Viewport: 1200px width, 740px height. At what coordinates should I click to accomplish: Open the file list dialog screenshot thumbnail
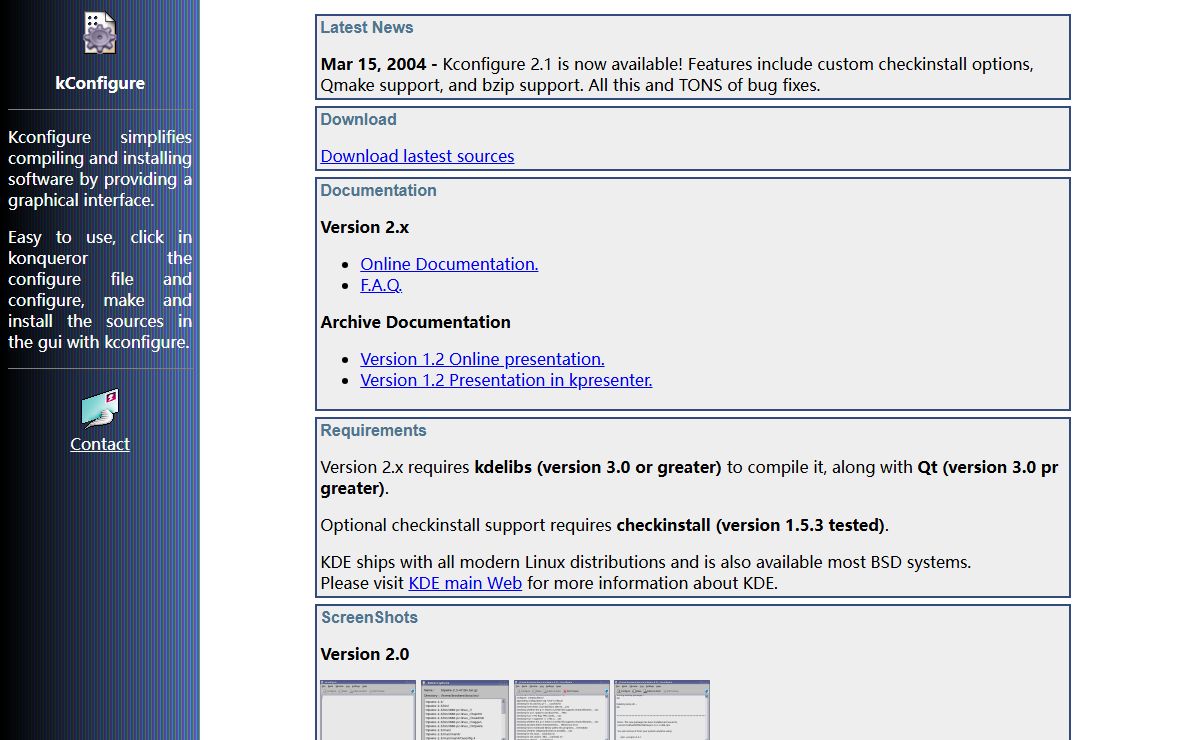(465, 710)
